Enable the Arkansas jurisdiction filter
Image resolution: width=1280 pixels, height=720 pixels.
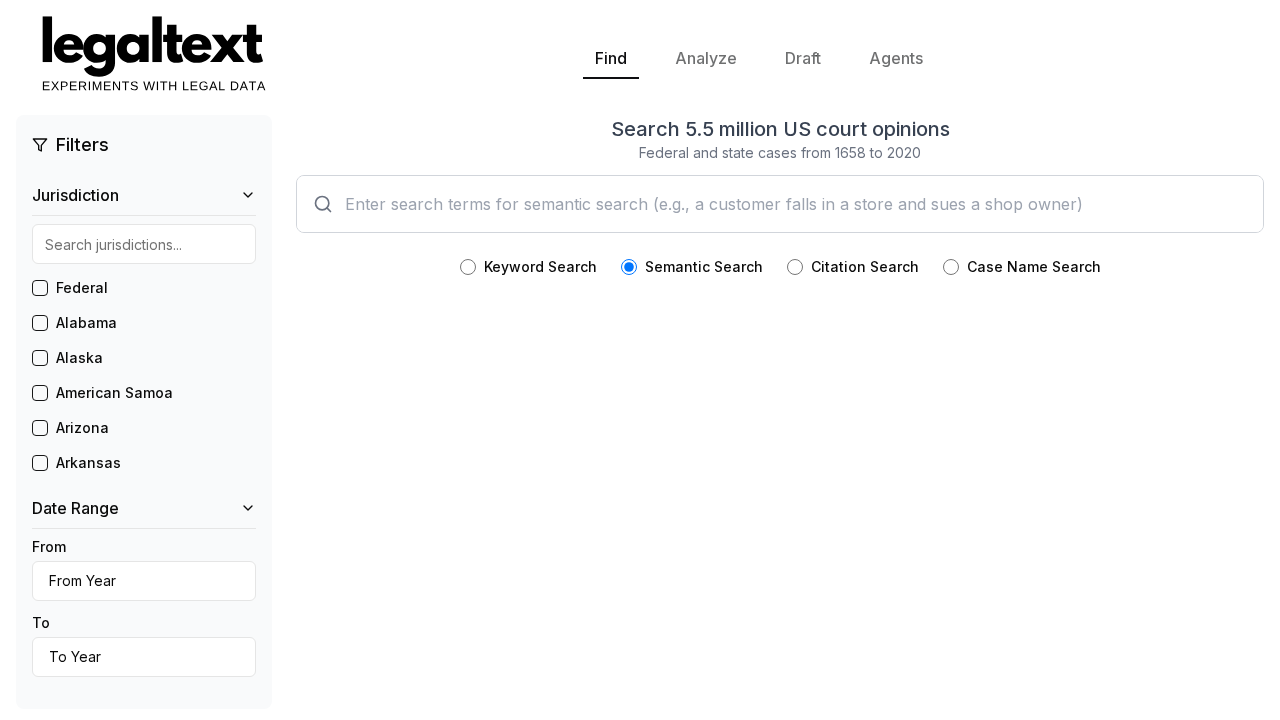coord(40,463)
